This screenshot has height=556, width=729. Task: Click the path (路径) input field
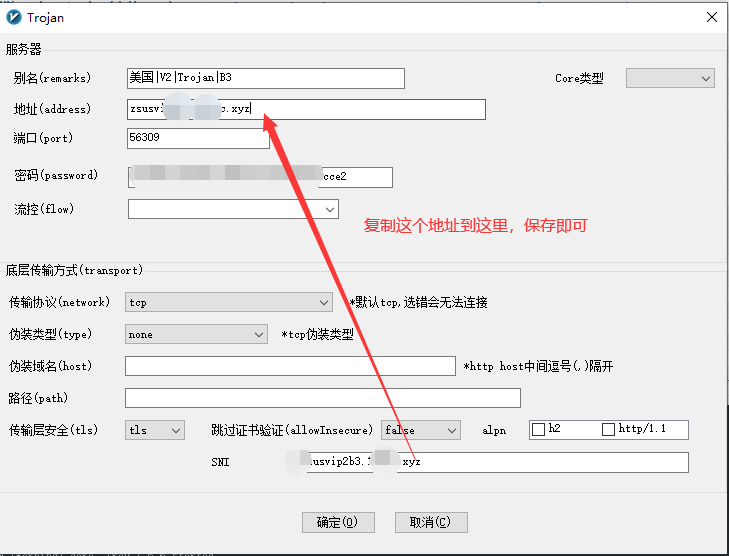pyautogui.click(x=323, y=398)
